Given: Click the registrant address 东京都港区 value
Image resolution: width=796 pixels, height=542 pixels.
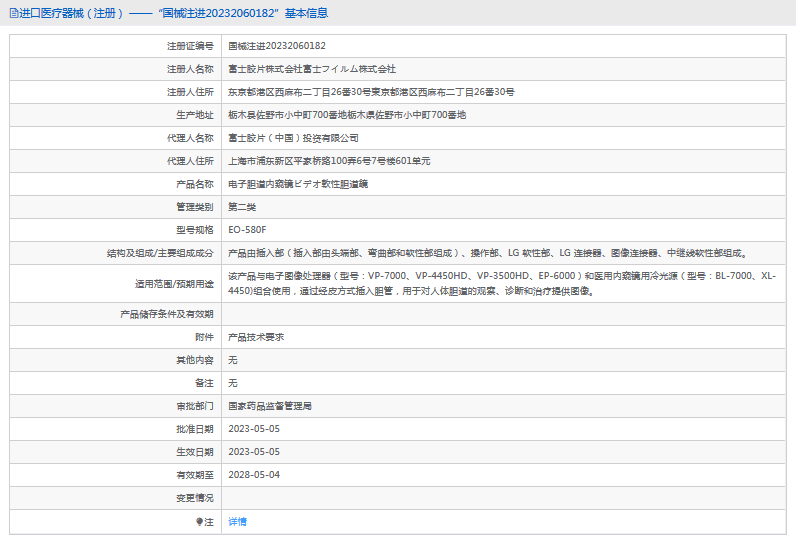Looking at the screenshot, I should (x=371, y=92).
